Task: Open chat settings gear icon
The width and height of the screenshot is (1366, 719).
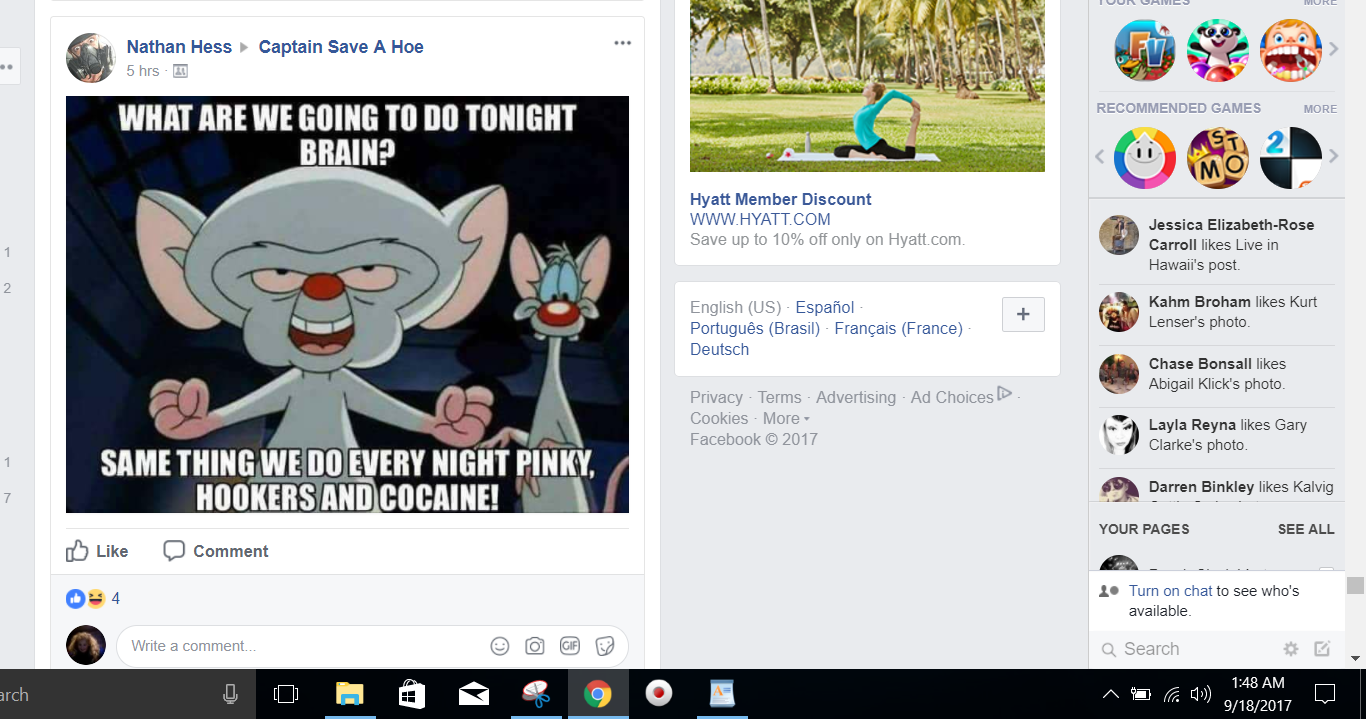Action: pos(1291,649)
